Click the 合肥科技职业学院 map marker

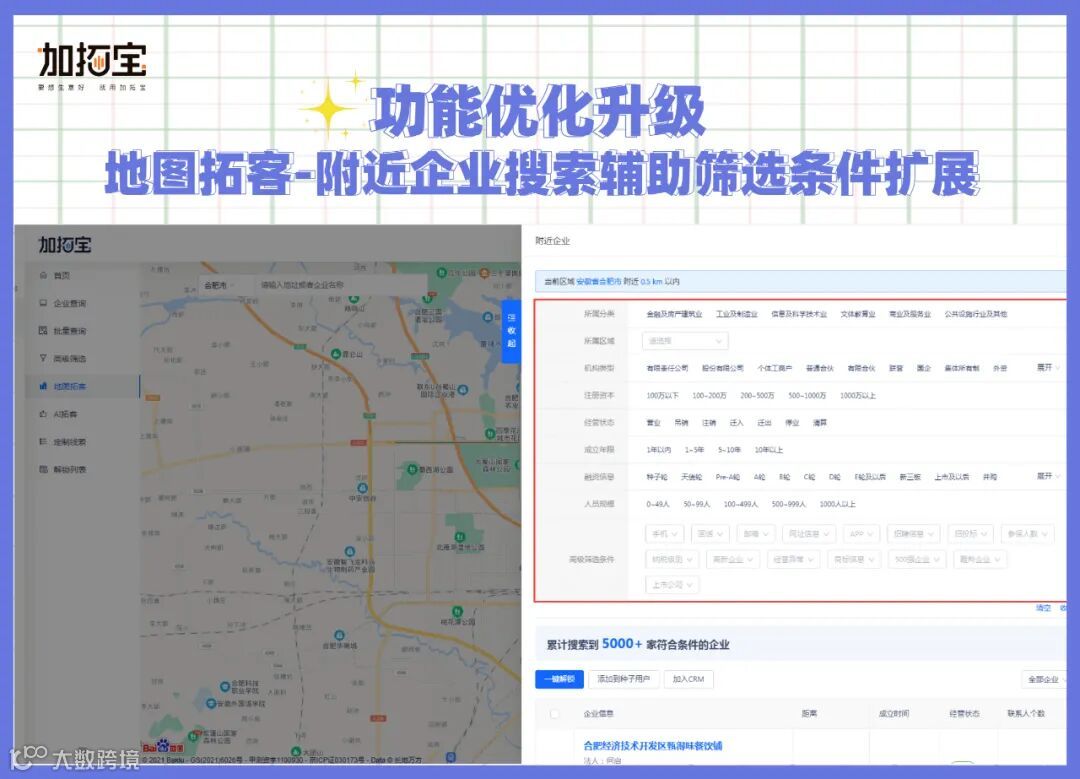[225, 686]
